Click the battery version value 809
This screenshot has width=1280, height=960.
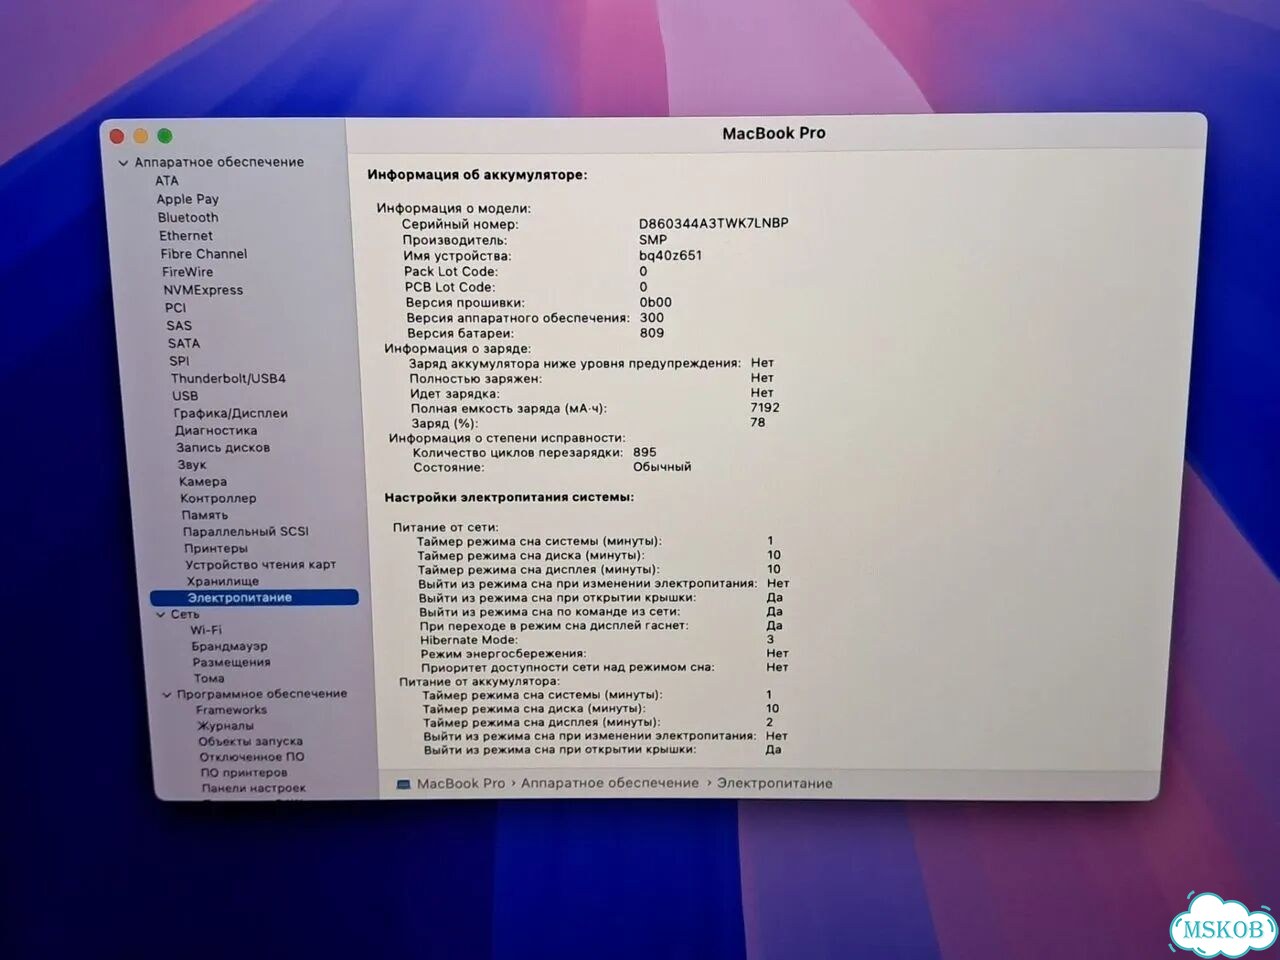pyautogui.click(x=652, y=333)
